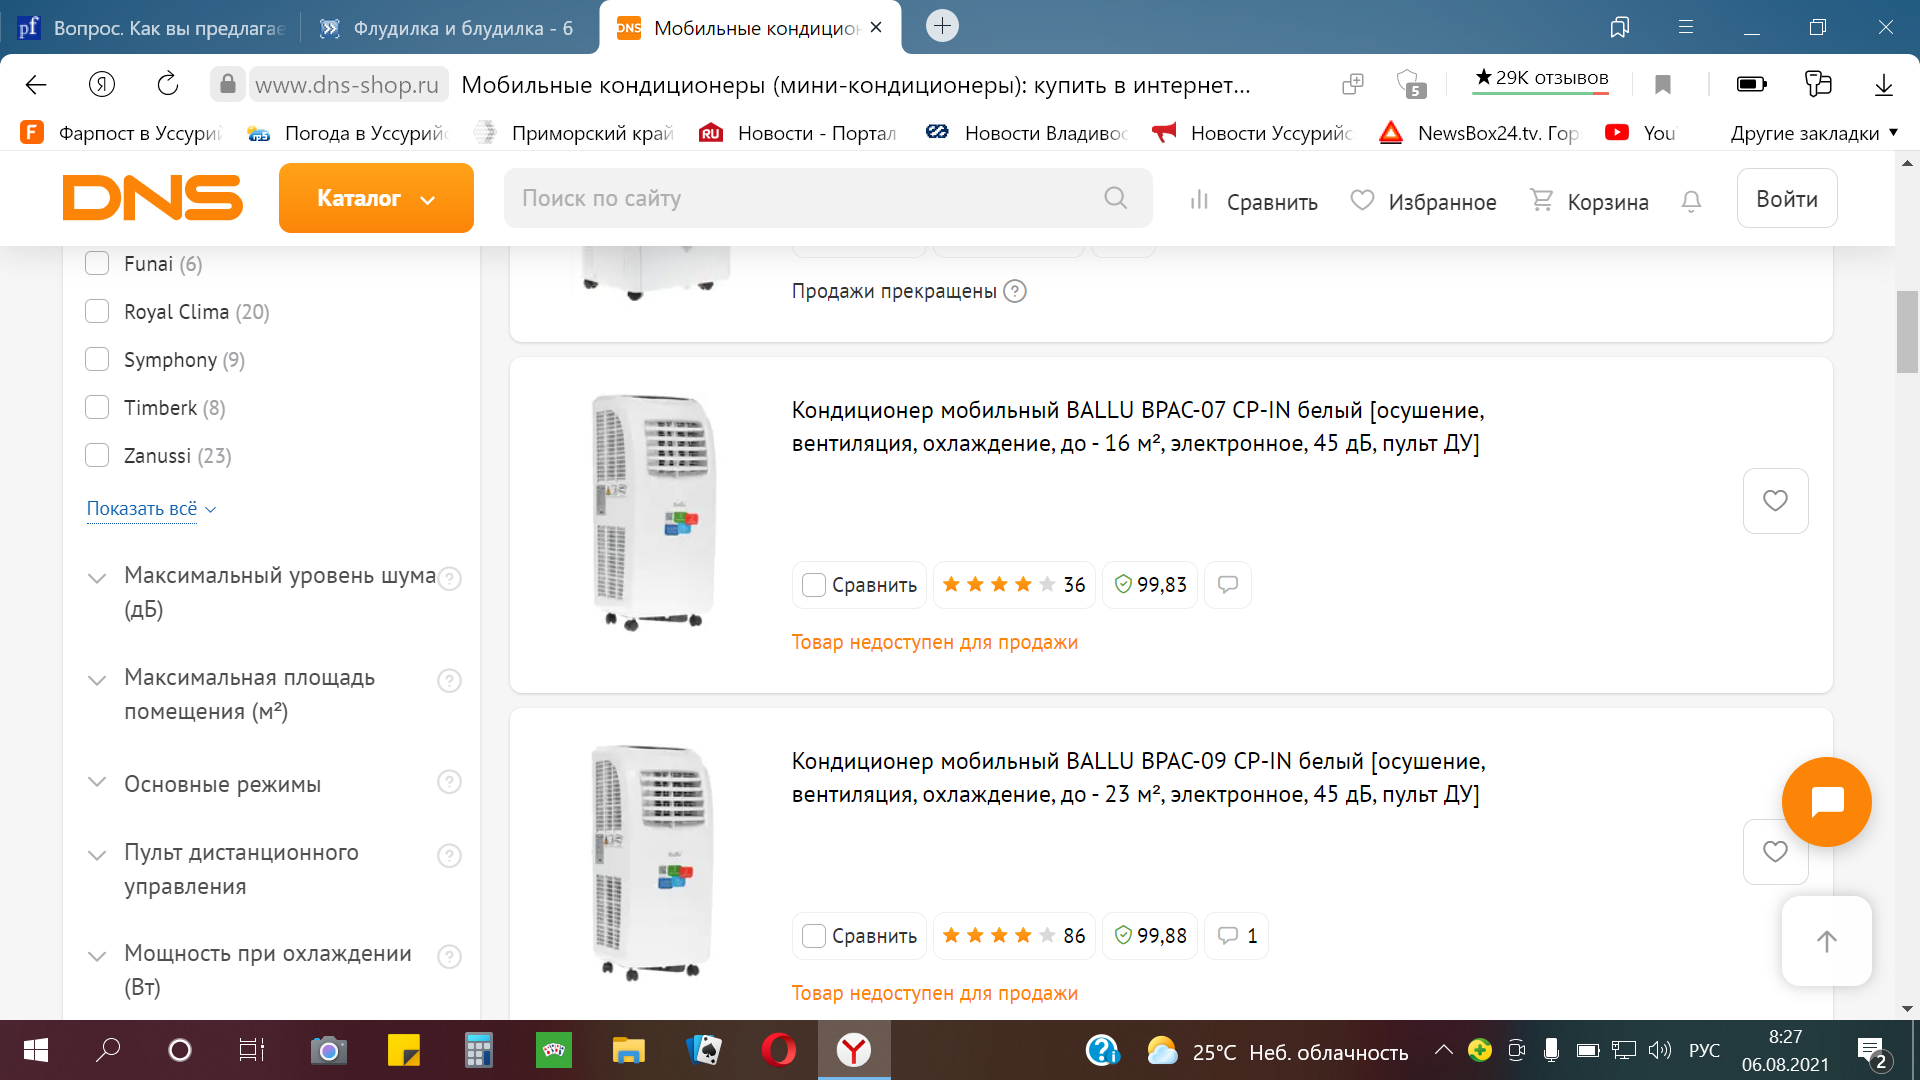Expand Показать всё brands list
Screen dimensions: 1920x1080
click(x=151, y=509)
